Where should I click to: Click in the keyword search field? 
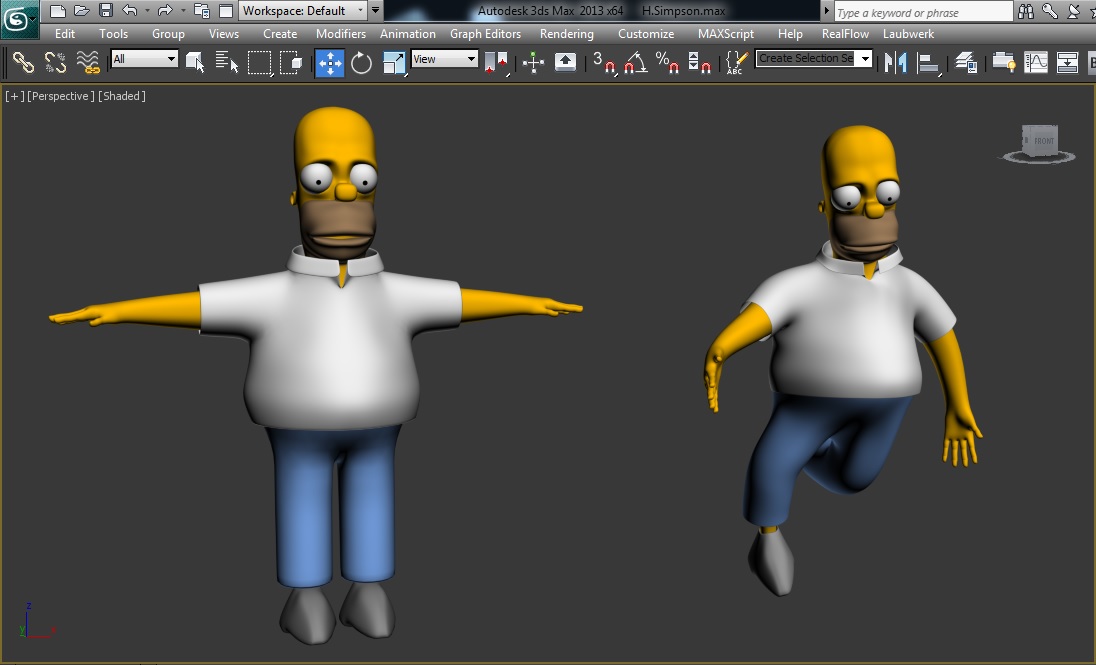tap(923, 12)
